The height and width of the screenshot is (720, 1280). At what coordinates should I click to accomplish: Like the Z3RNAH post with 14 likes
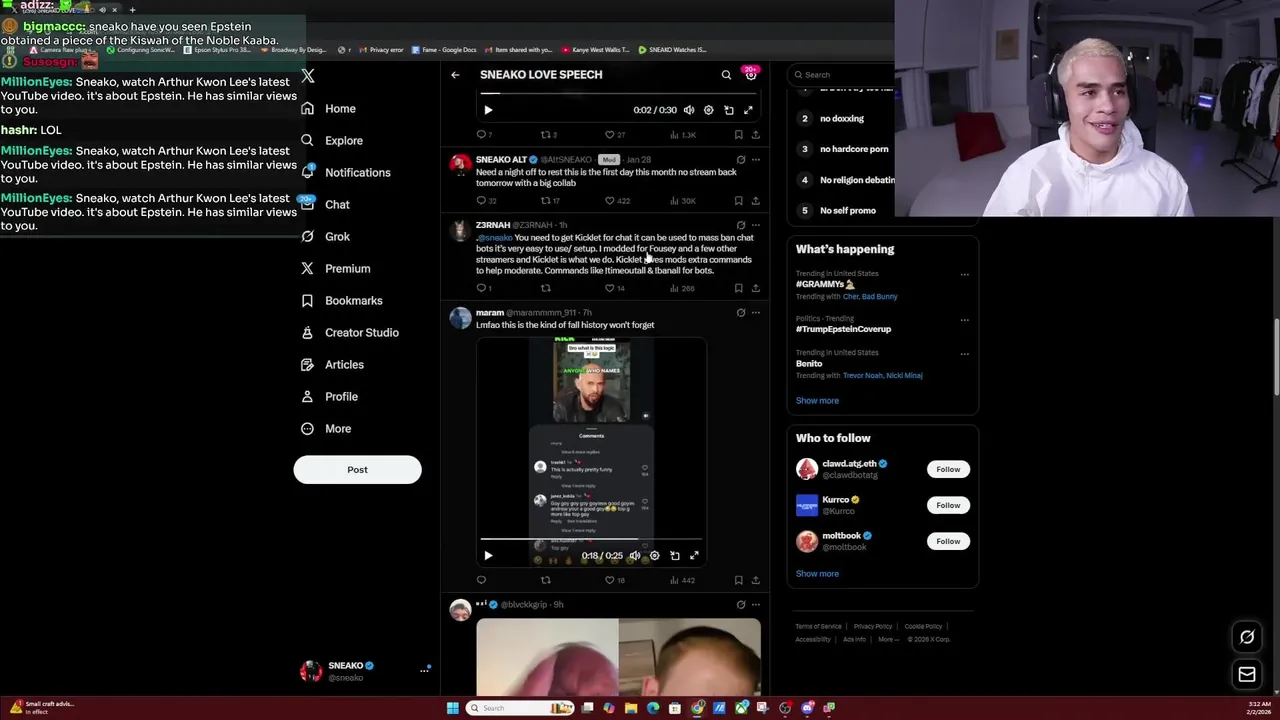[x=614, y=288]
